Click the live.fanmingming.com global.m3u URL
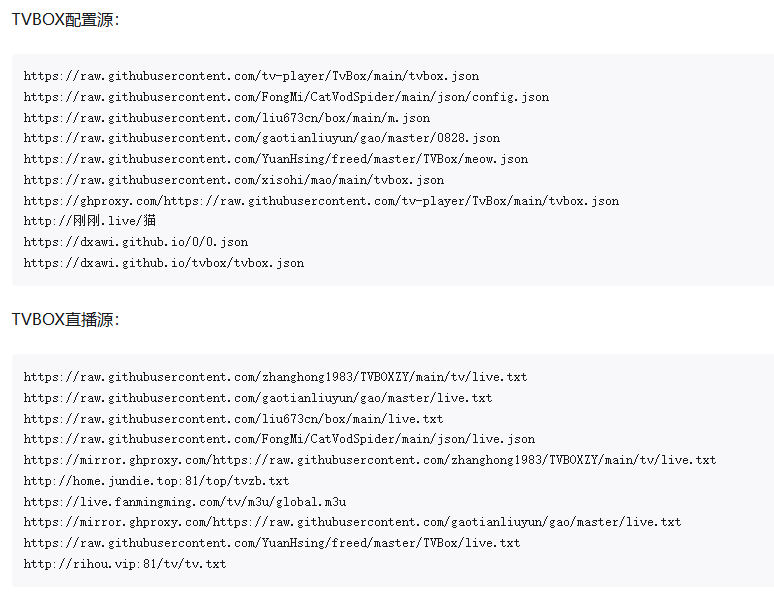This screenshot has width=774, height=595. (185, 502)
